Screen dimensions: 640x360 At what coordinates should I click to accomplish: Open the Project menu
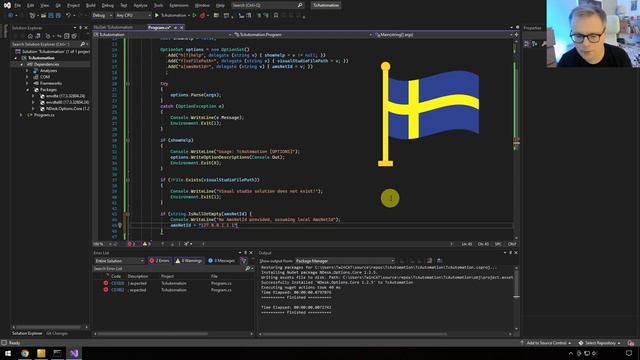(73, 5)
